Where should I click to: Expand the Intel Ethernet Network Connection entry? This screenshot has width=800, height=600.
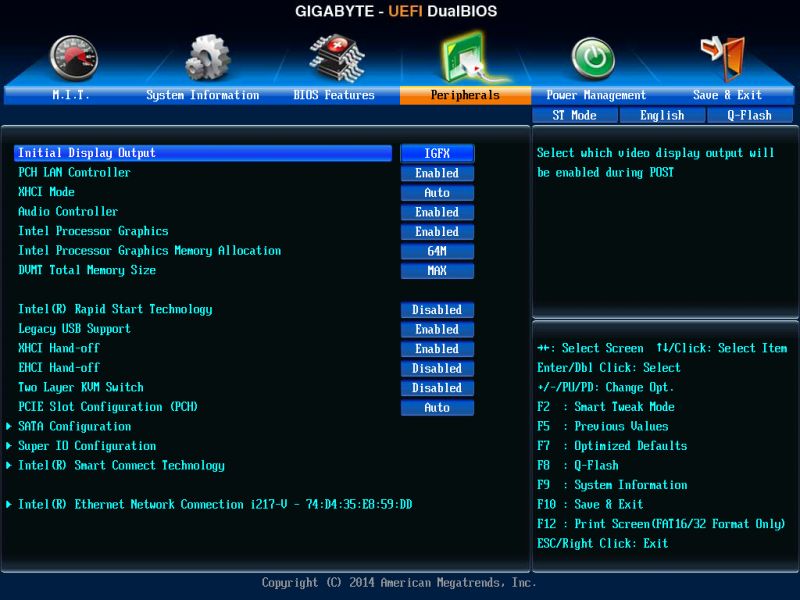click(215, 504)
